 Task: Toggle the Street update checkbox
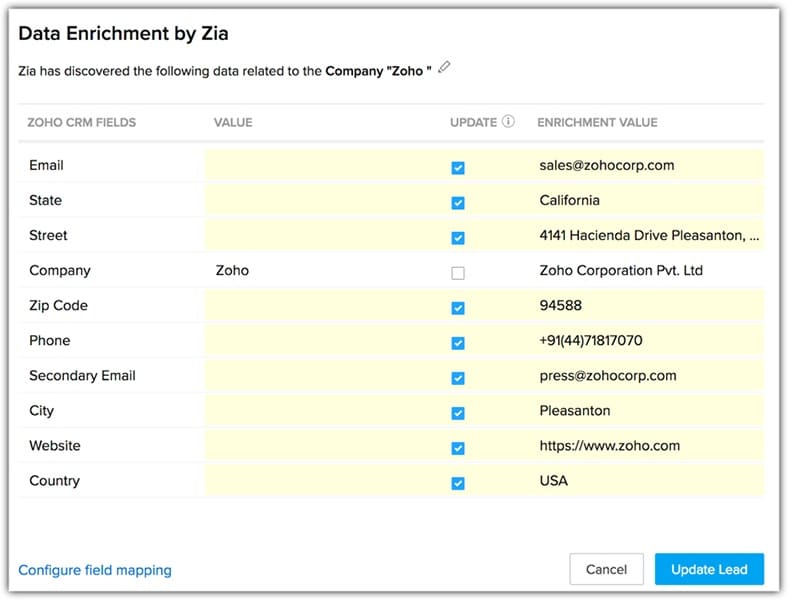tap(458, 238)
